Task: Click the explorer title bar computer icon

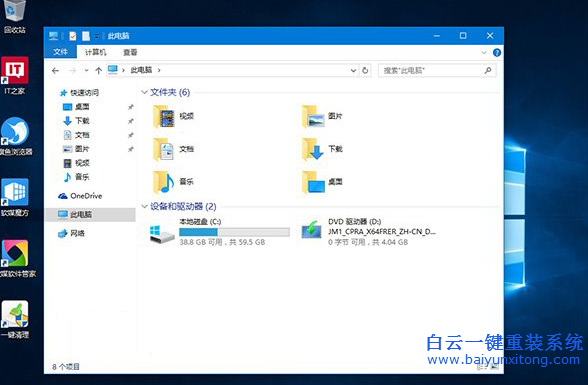Action: pos(54,36)
